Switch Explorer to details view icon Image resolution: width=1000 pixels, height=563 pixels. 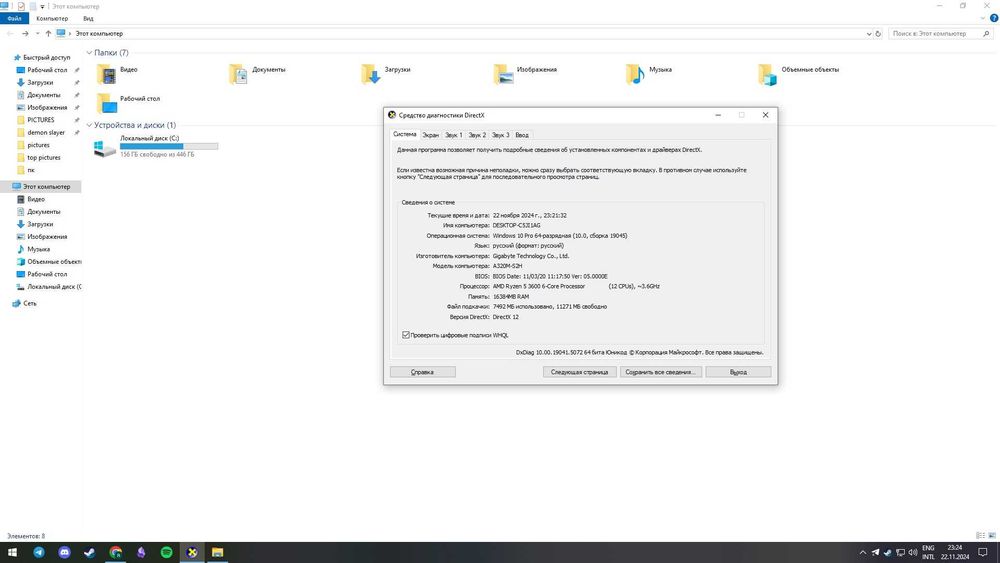[x=981, y=536]
